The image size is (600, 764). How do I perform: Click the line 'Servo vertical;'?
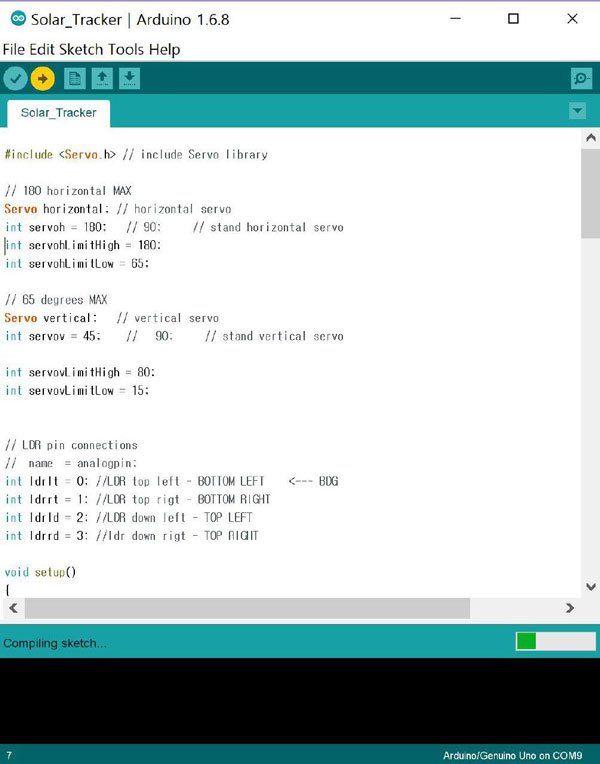[x=51, y=318]
